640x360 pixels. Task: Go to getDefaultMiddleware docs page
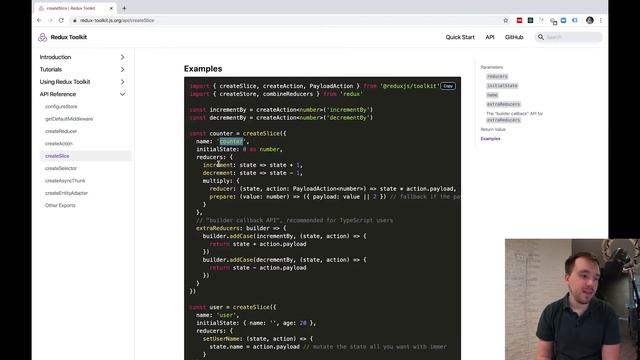click(69, 119)
